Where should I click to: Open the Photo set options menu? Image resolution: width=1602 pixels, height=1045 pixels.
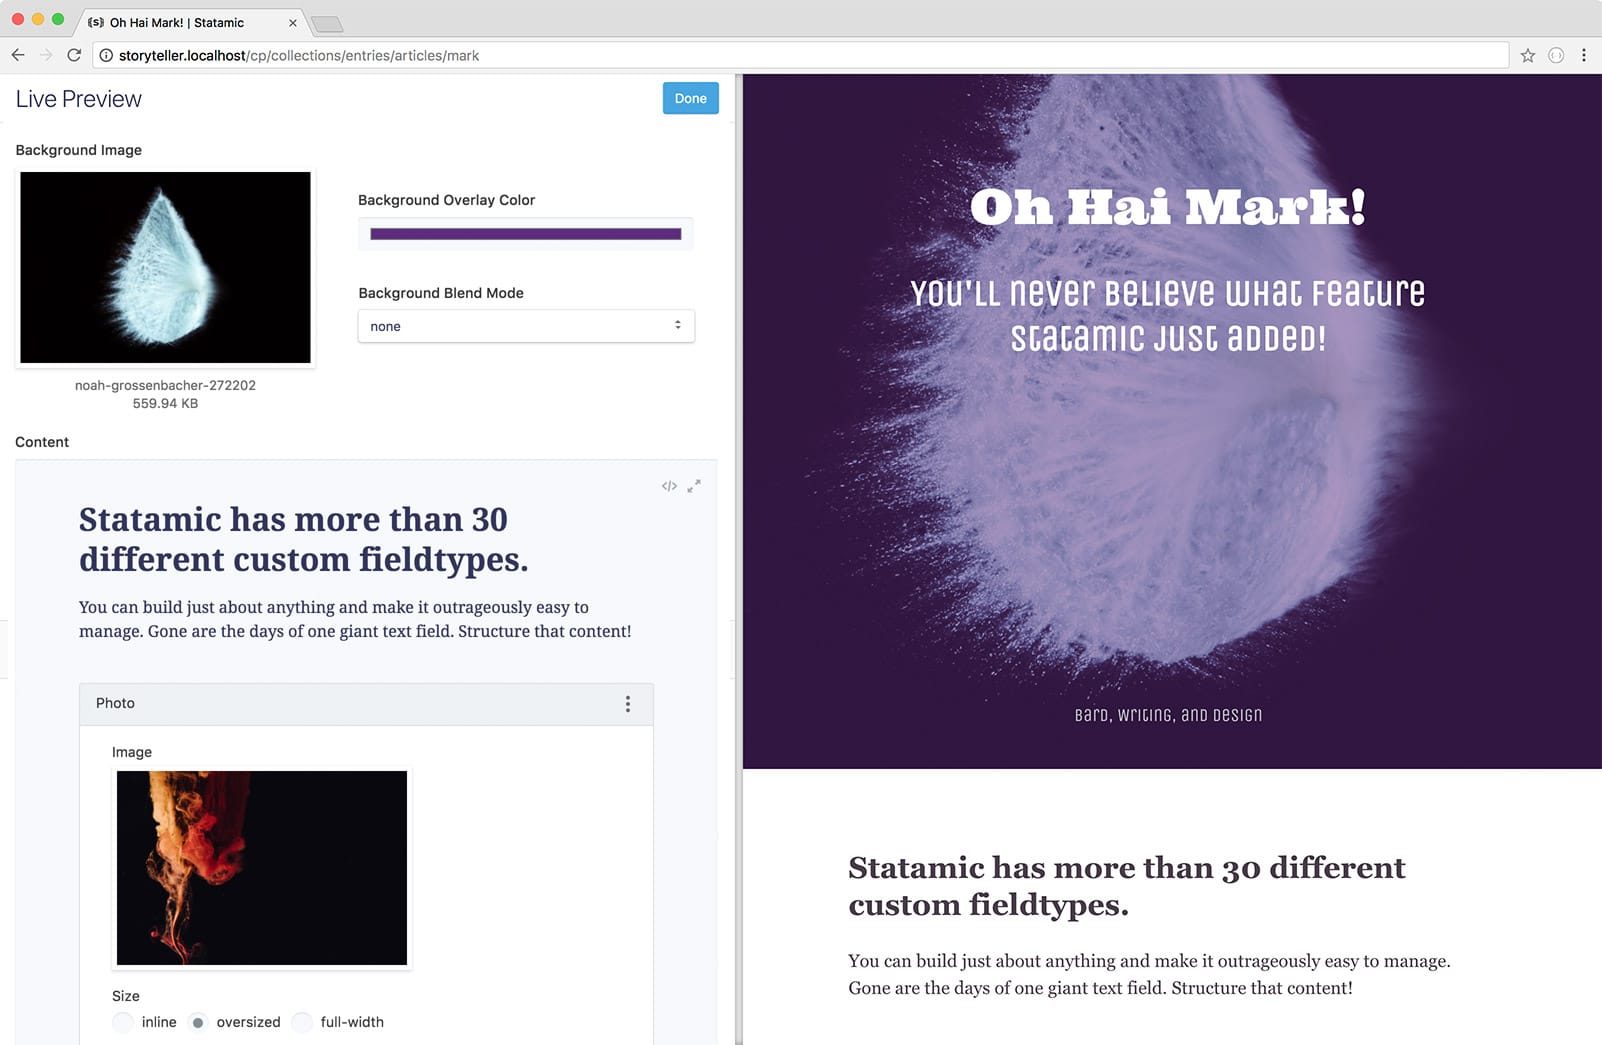click(628, 704)
